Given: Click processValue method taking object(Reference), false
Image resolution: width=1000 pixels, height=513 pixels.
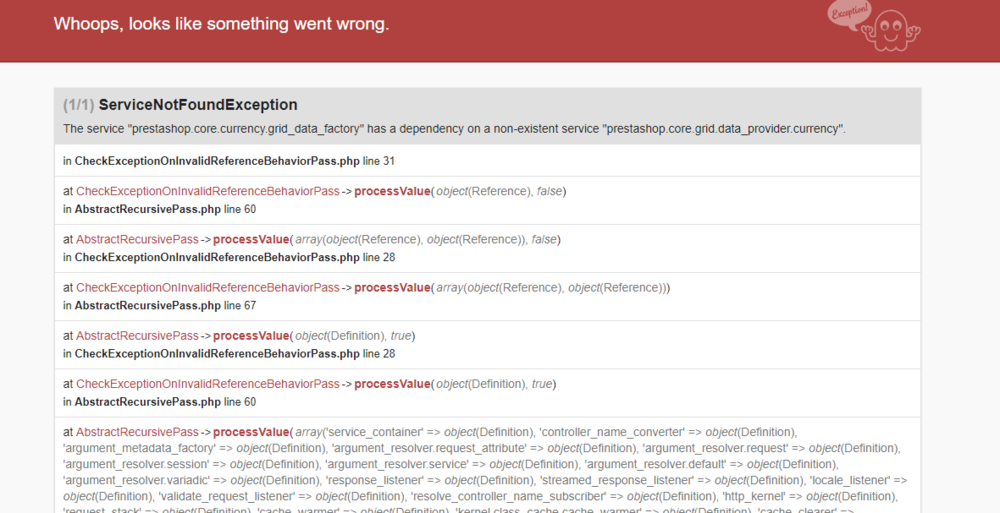Looking at the screenshot, I should (x=391, y=191).
